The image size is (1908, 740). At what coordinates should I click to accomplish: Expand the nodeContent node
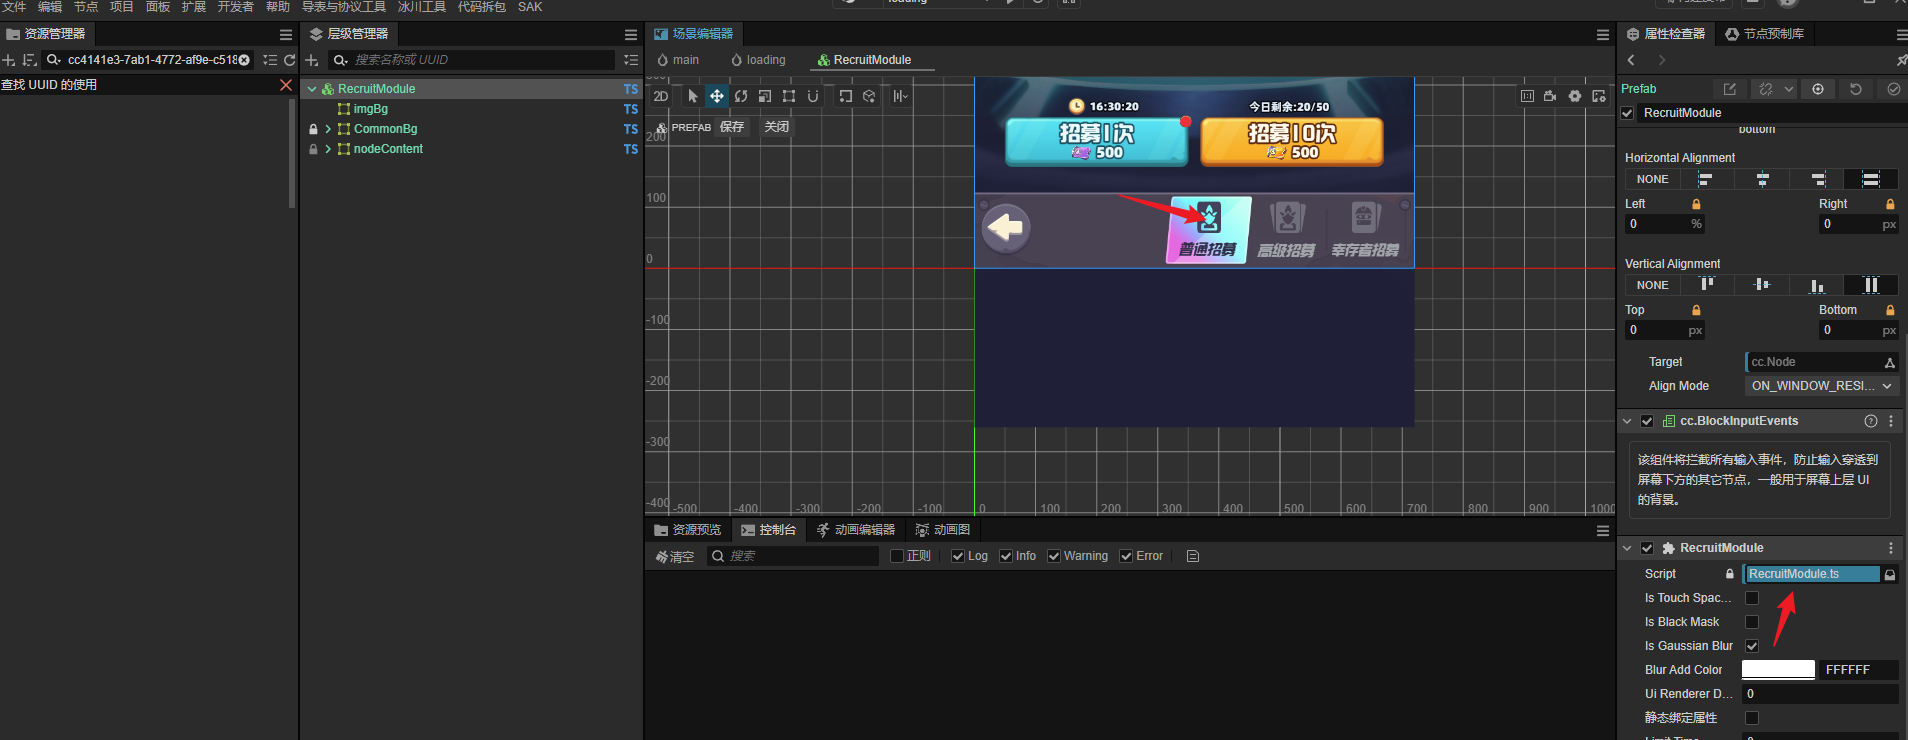(x=328, y=149)
